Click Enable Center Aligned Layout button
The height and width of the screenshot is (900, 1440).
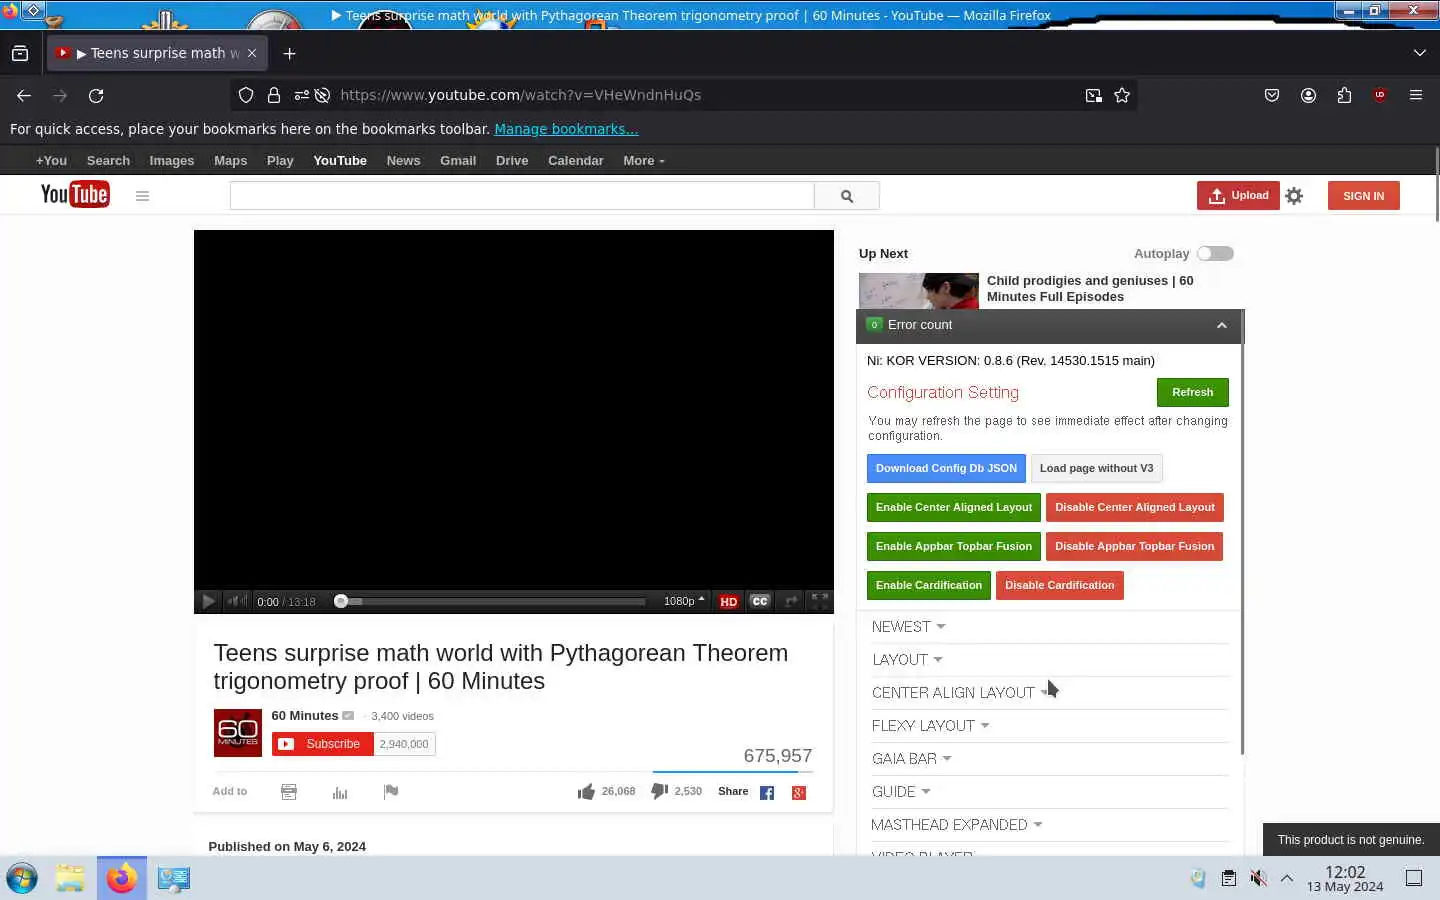(954, 507)
